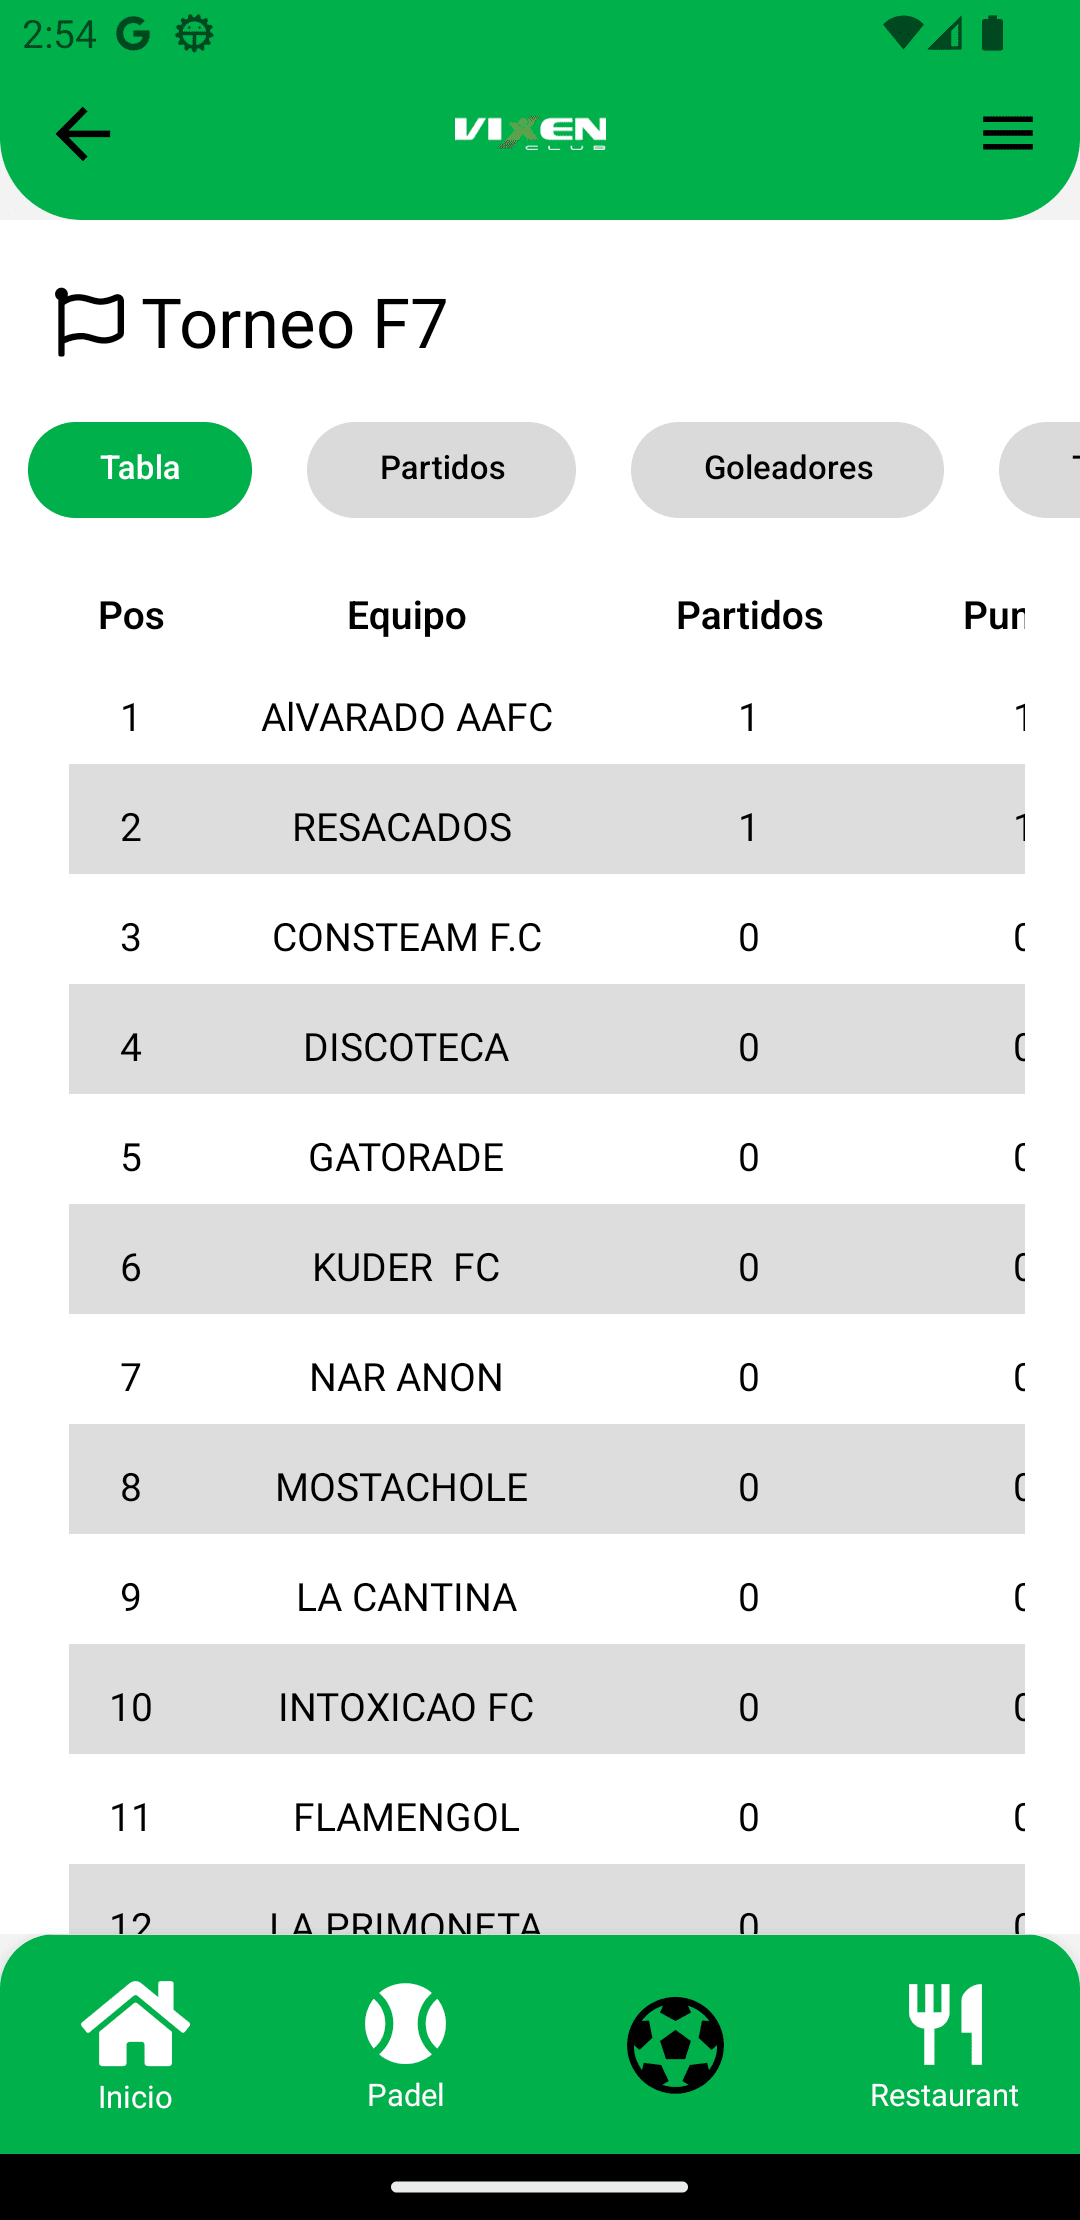Image resolution: width=1080 pixels, height=2220 pixels.
Task: Tap the Vixen Club logo
Action: click(x=530, y=132)
